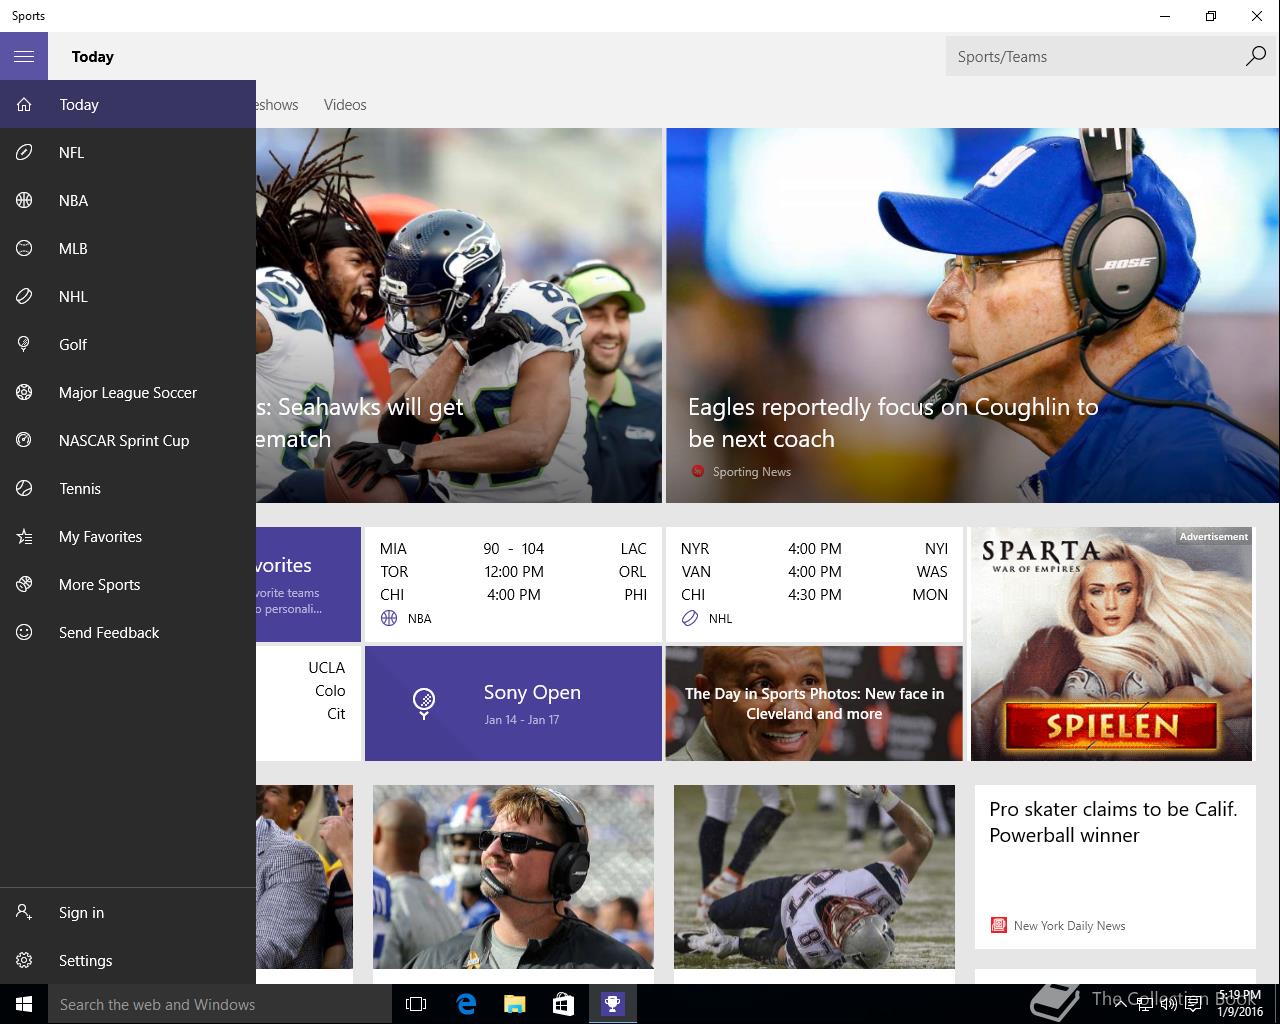Open the fallen Patriots player photo story
1280x1024 pixels.
click(814, 876)
